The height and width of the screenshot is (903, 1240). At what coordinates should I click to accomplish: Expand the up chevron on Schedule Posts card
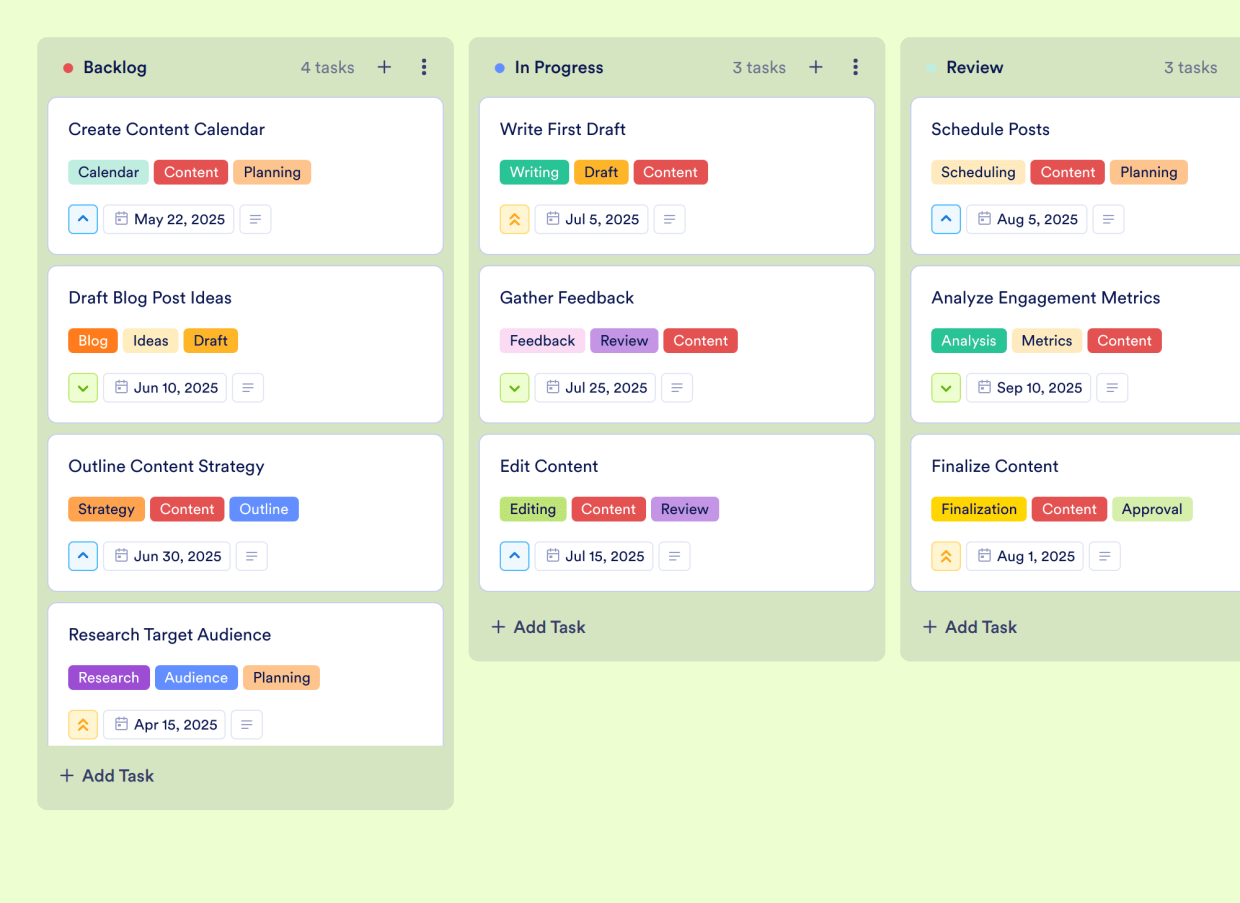[x=946, y=219]
